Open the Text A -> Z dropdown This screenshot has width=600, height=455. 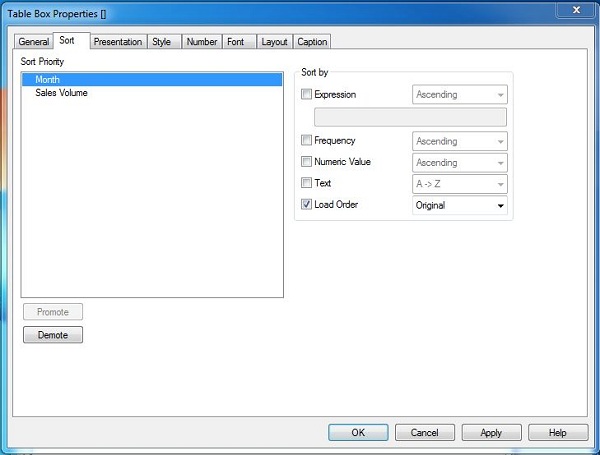click(x=459, y=184)
